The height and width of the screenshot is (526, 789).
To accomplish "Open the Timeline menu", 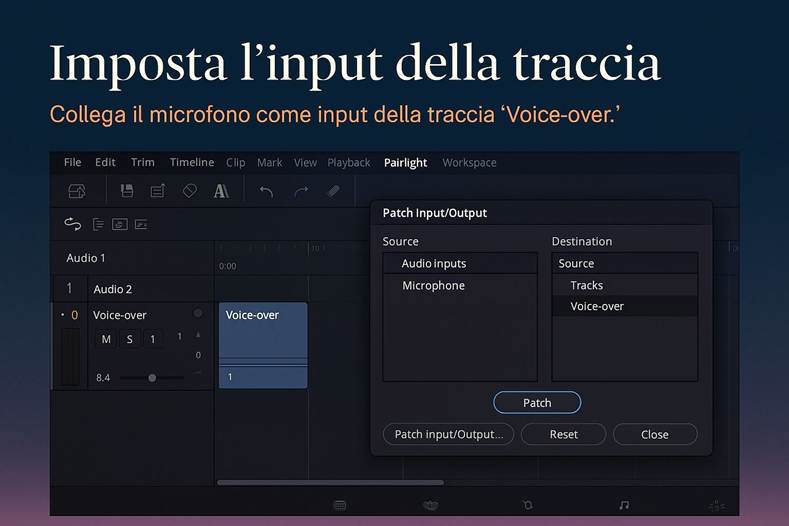I will 192,162.
